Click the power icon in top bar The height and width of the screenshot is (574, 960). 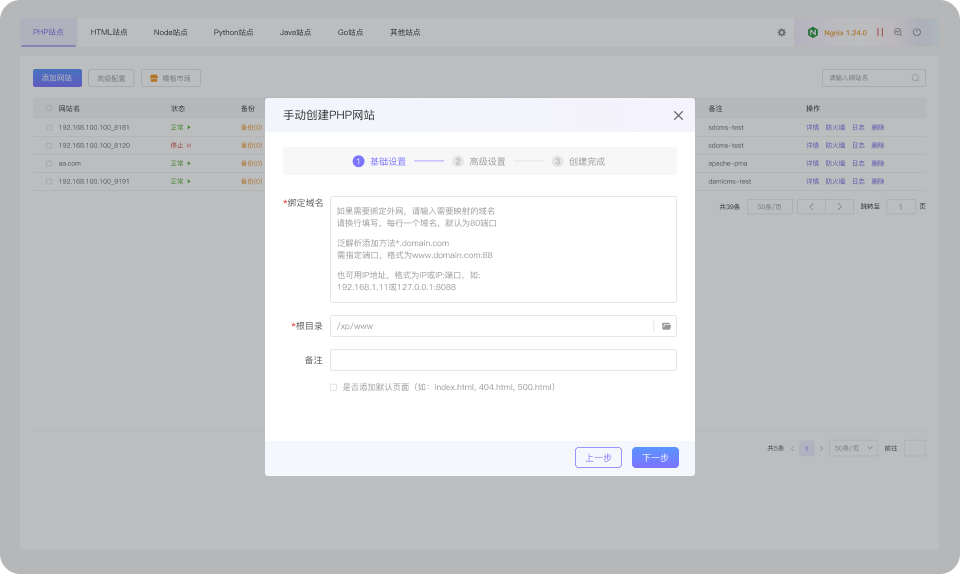tap(917, 32)
